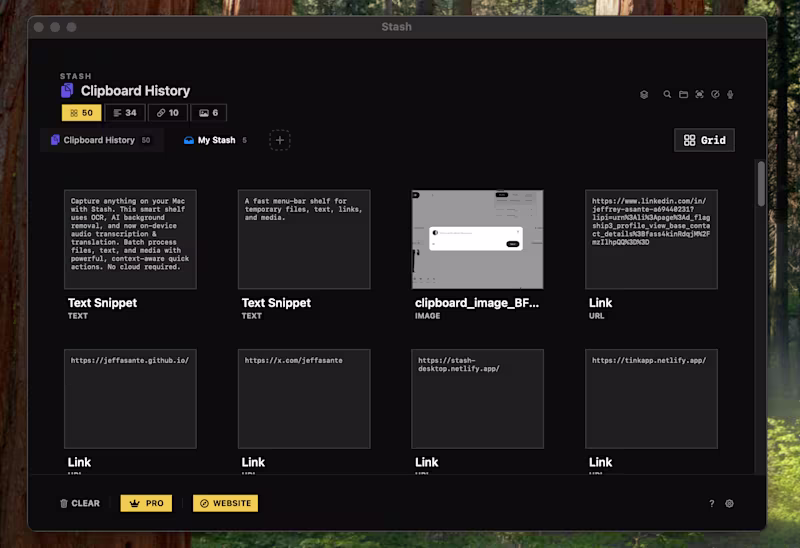Select the tinkapp.netlify.app link card
800x548 pixels.
coord(651,399)
